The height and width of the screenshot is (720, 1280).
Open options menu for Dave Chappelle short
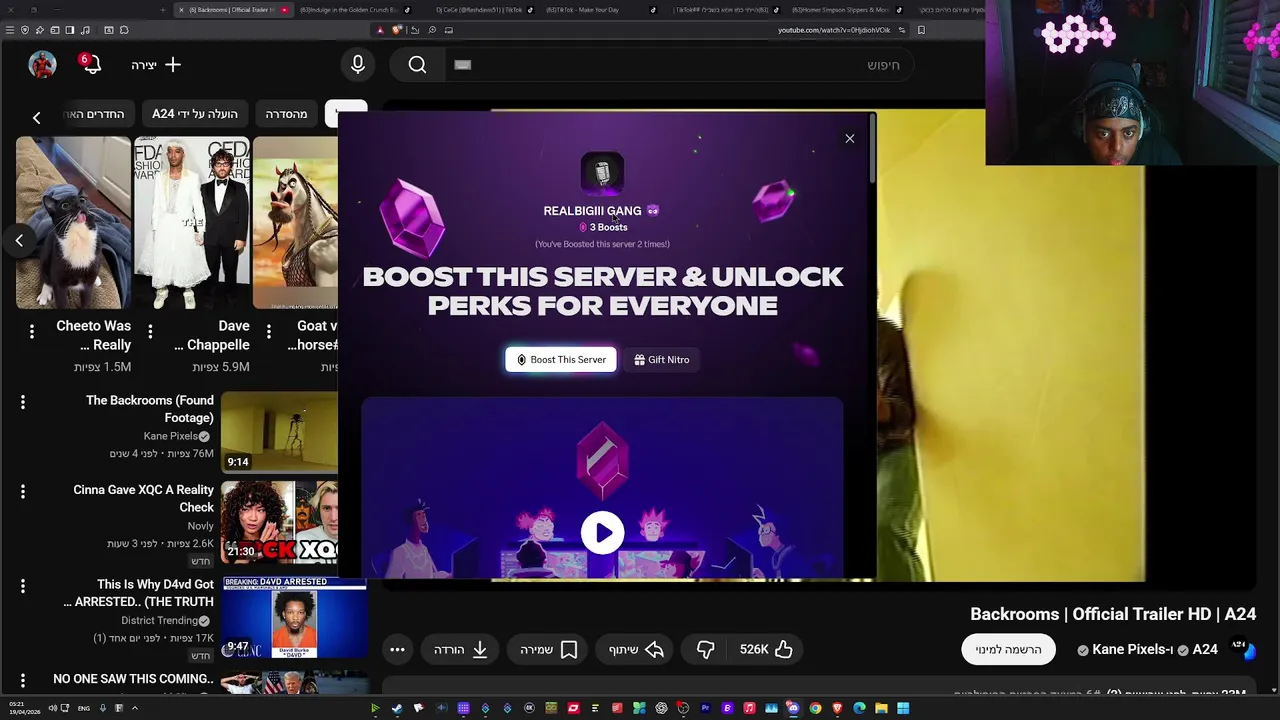click(x=150, y=331)
